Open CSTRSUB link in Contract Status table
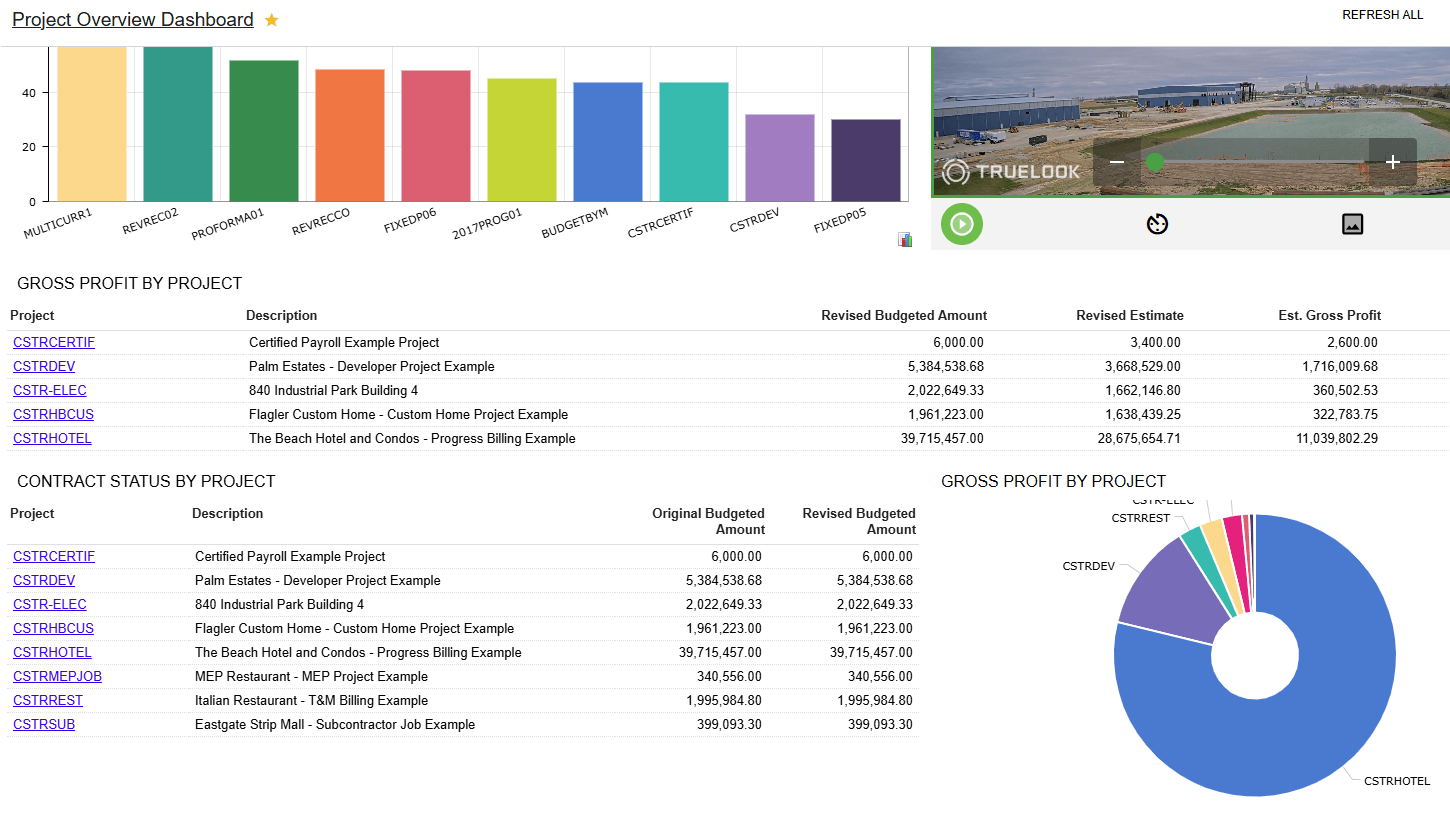 pos(44,724)
